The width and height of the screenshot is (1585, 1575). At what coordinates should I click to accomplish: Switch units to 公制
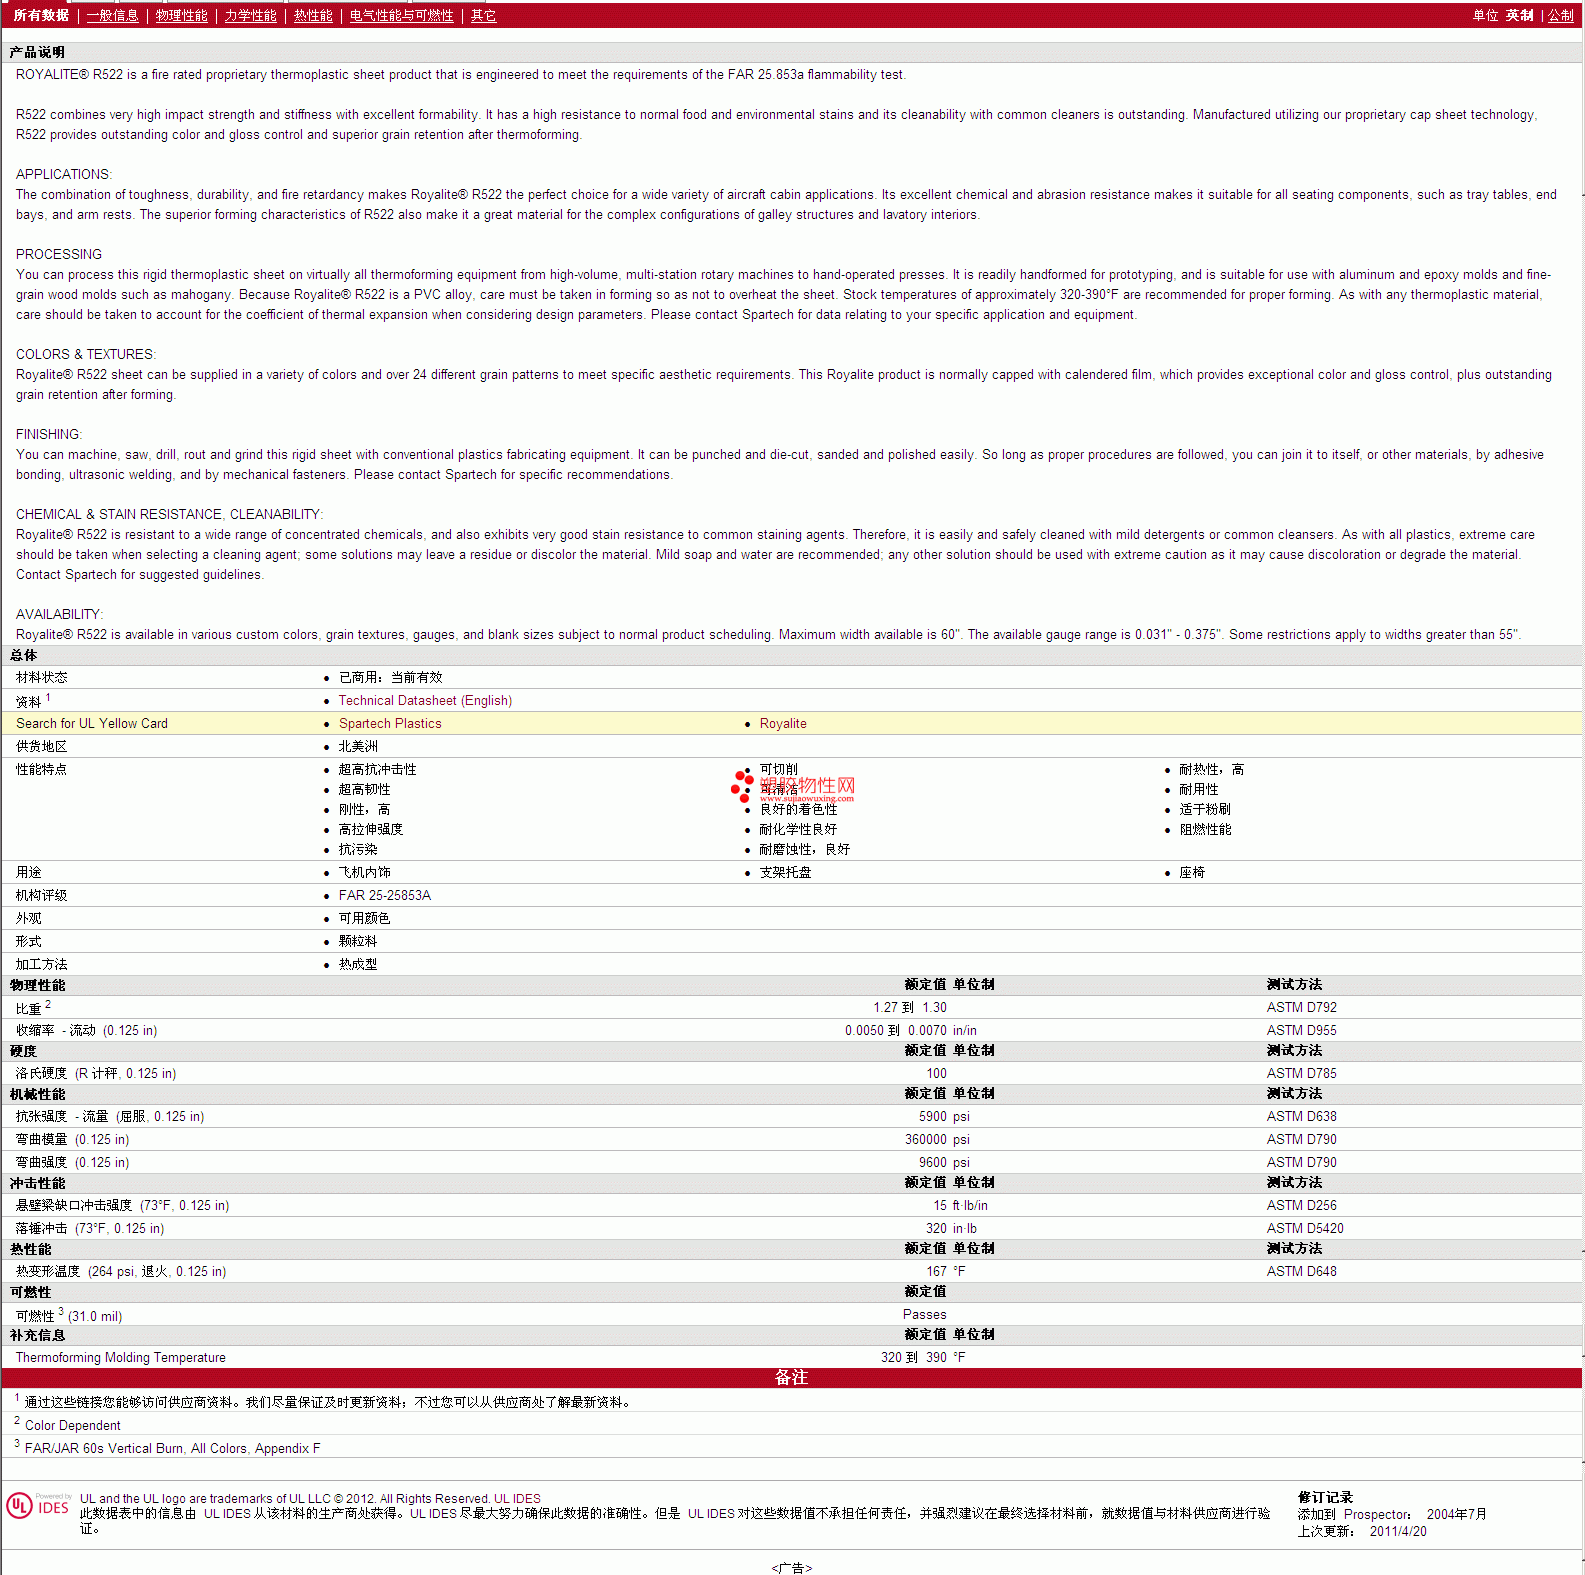(x=1561, y=15)
